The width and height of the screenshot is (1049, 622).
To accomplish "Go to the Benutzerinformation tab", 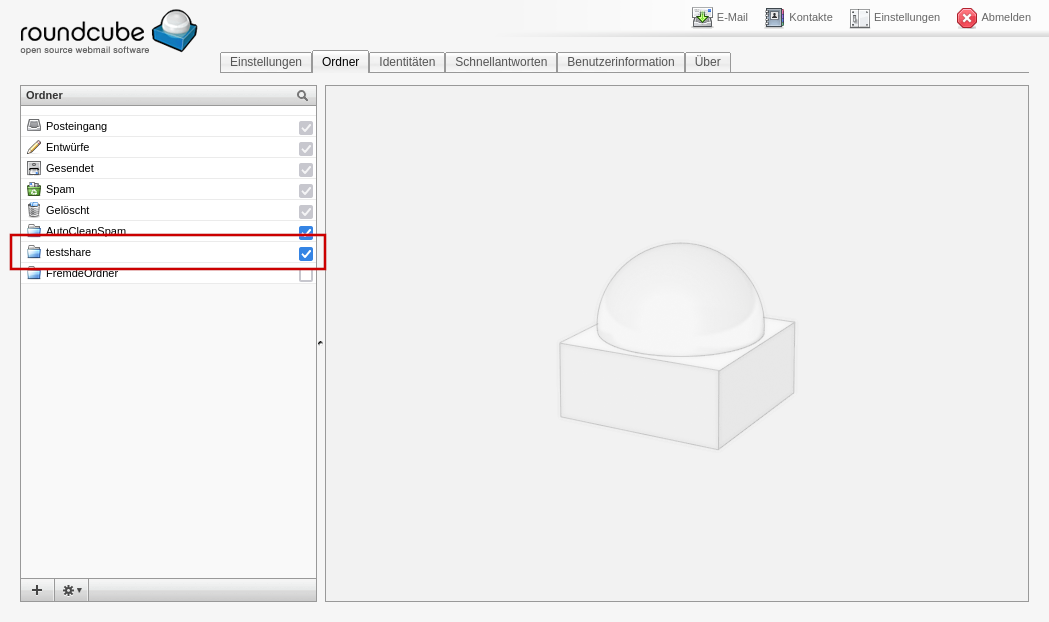I will (x=620, y=62).
